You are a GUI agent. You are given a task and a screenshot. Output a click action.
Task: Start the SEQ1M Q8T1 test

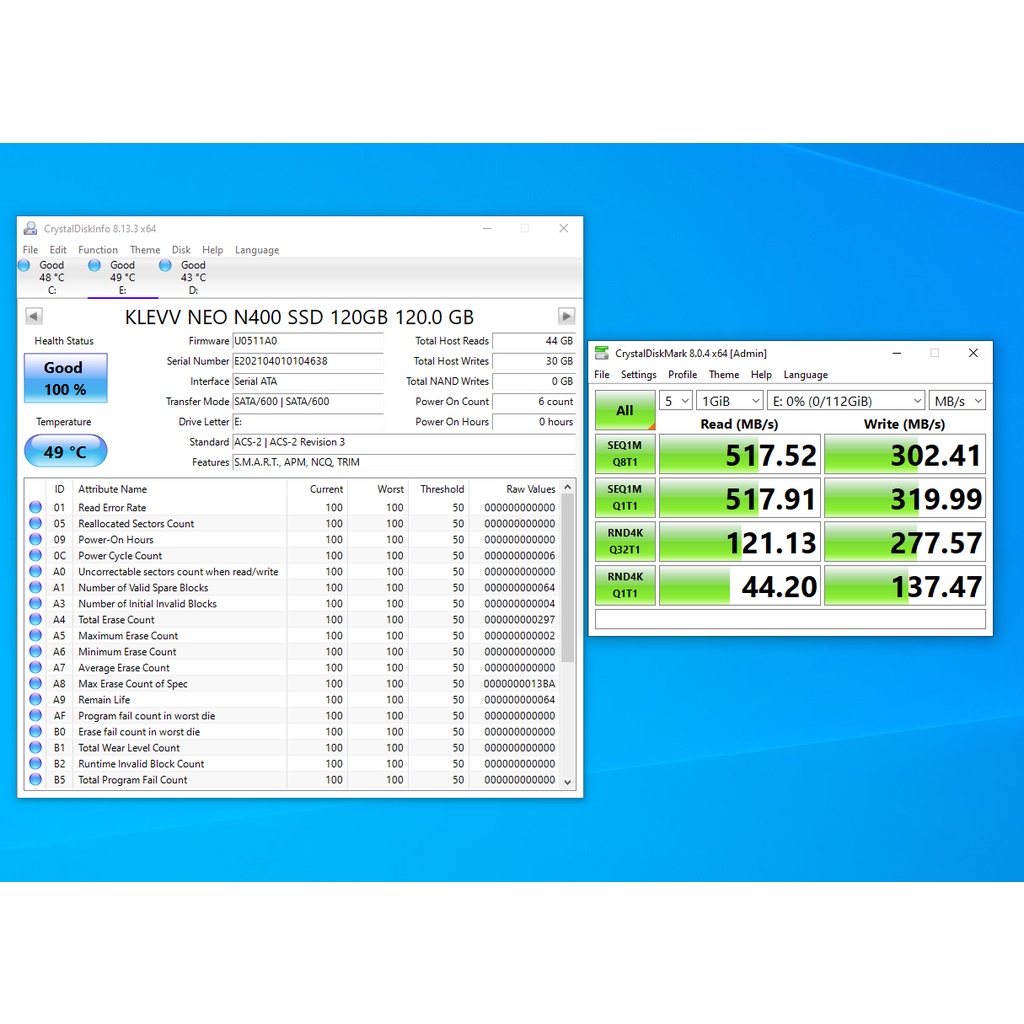(x=625, y=454)
